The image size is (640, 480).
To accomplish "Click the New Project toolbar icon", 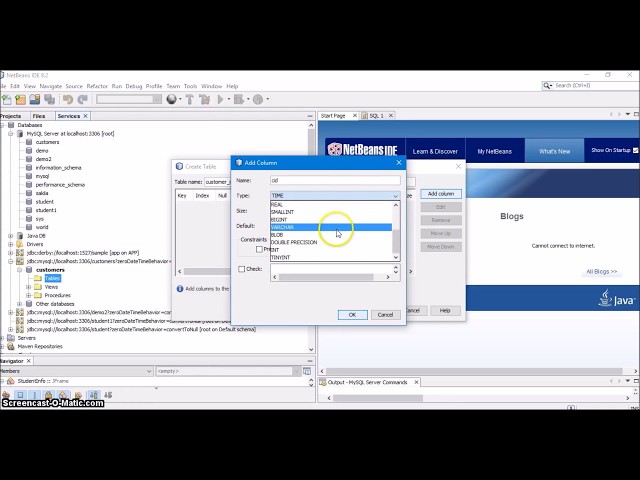I will point(20,99).
